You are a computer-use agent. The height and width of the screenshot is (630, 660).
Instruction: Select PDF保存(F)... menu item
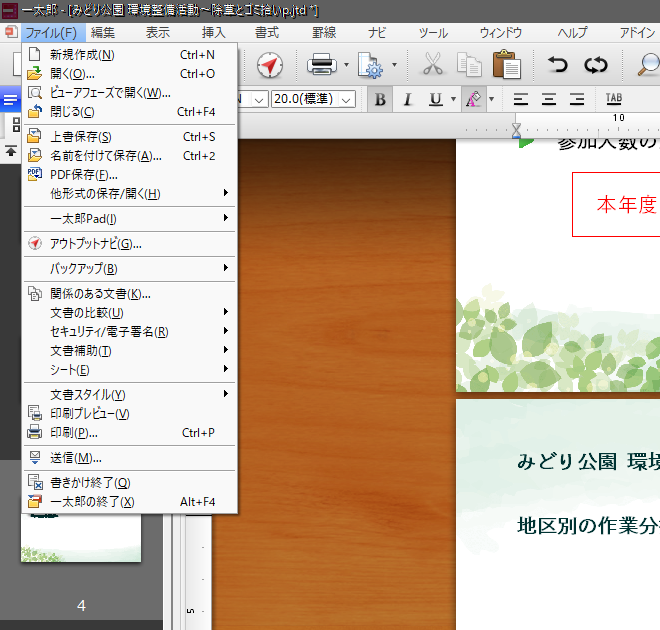point(130,175)
